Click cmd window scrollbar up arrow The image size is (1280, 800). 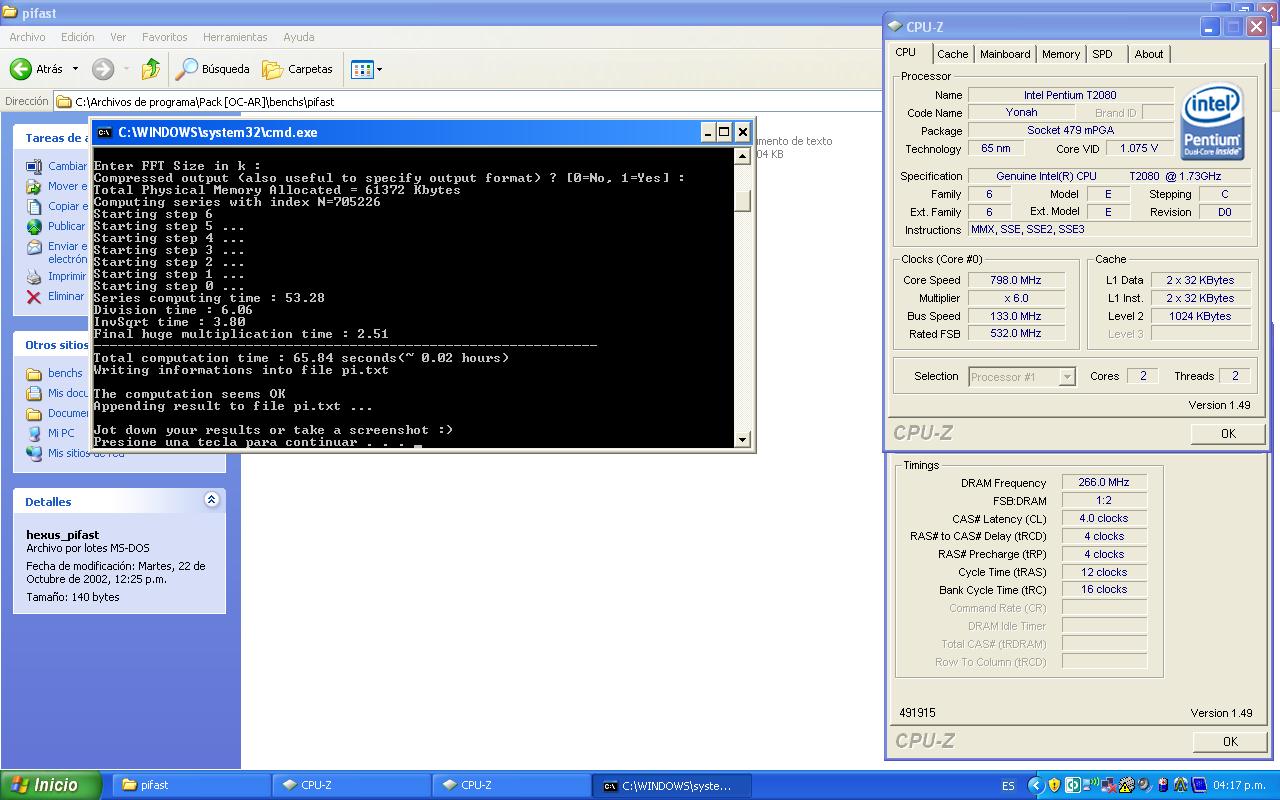[742, 156]
